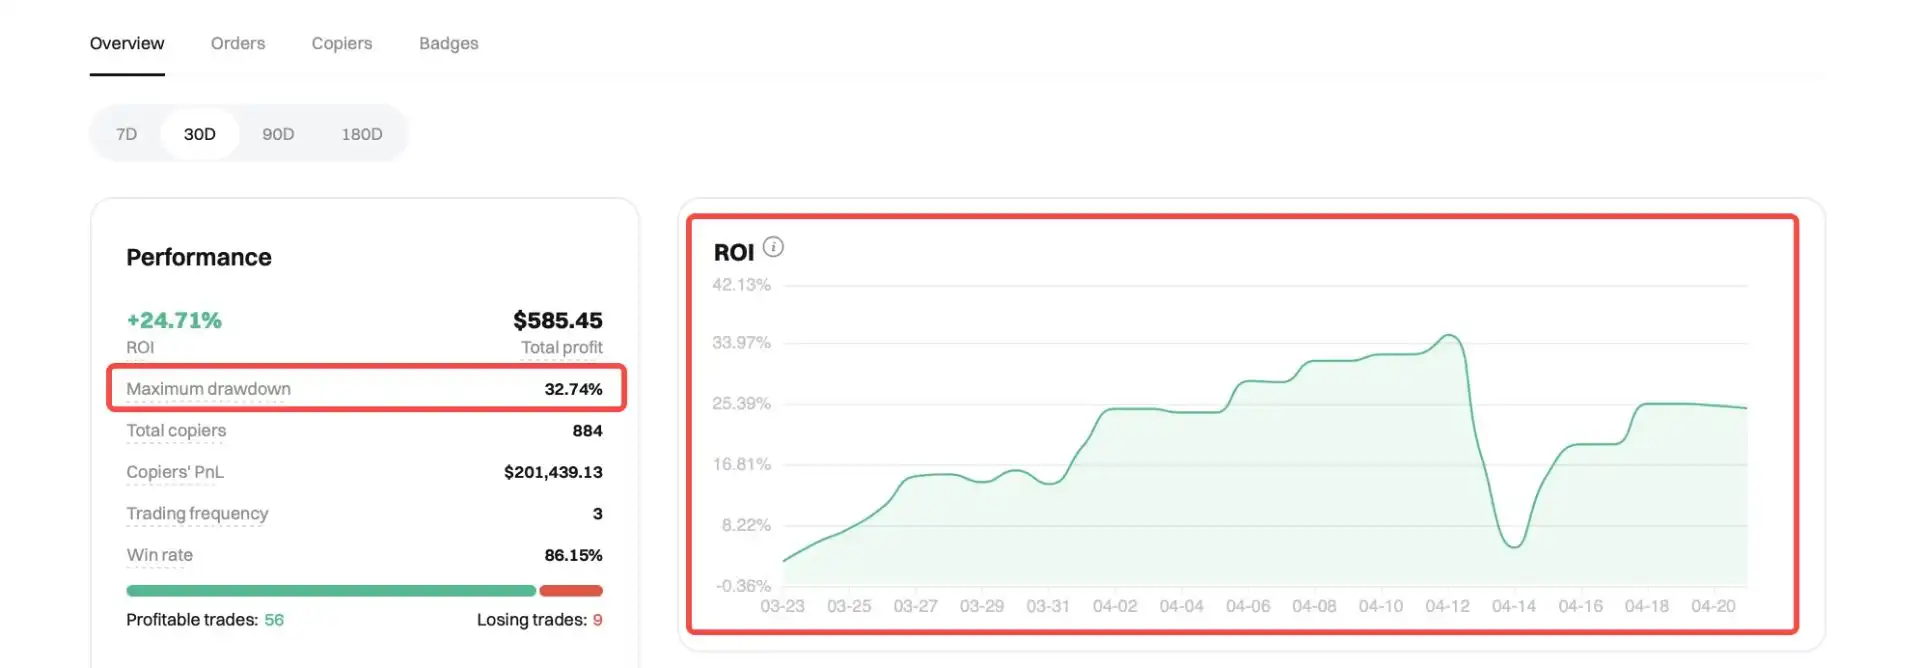Choose the 30D time range
Image resolution: width=1920 pixels, height=668 pixels.
tap(200, 134)
